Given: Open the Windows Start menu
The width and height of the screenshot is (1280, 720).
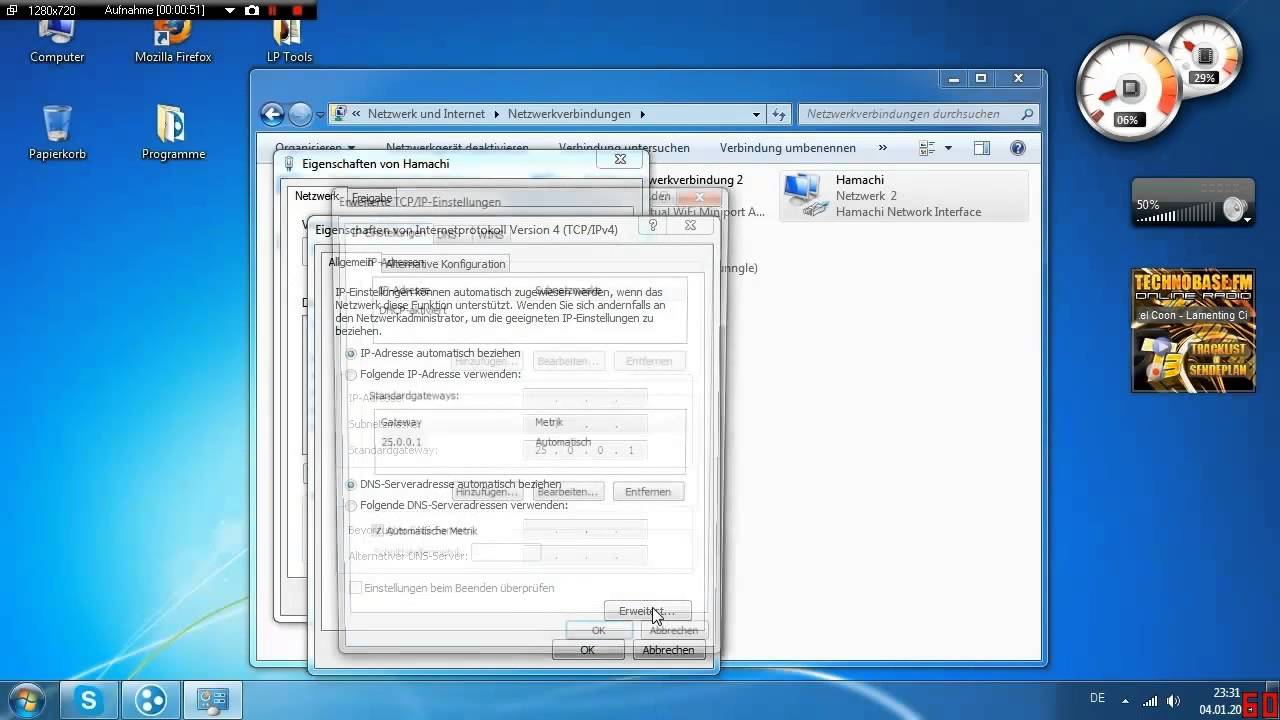Looking at the screenshot, I should [26, 698].
